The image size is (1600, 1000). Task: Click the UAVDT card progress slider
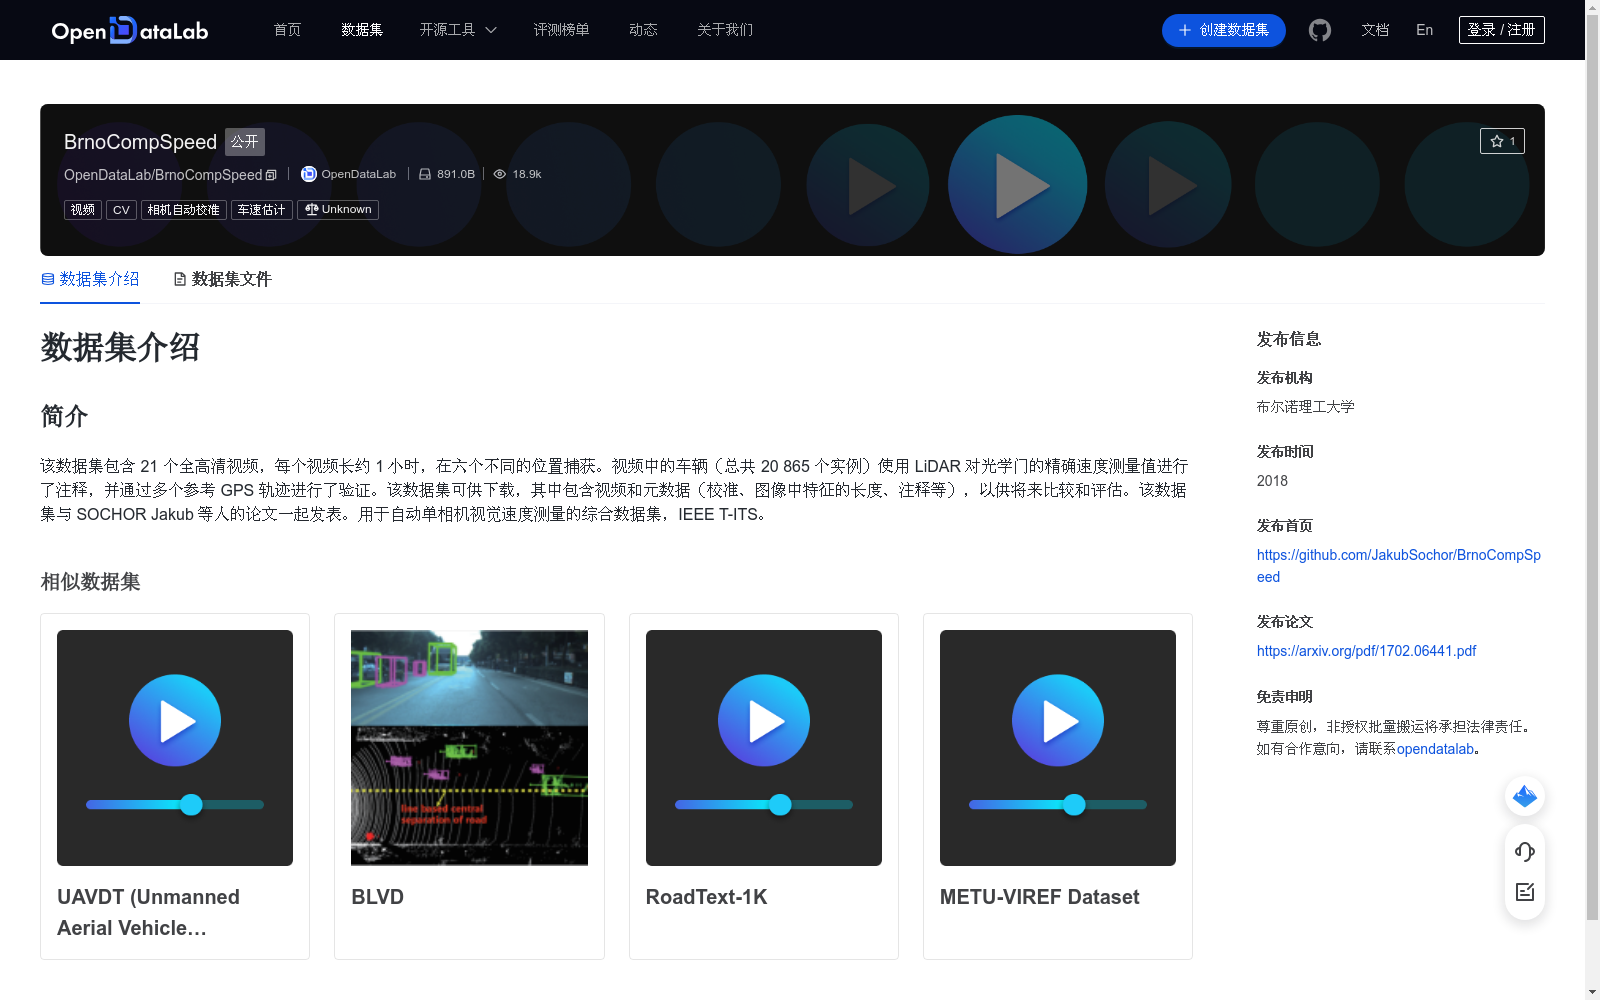tap(175, 804)
